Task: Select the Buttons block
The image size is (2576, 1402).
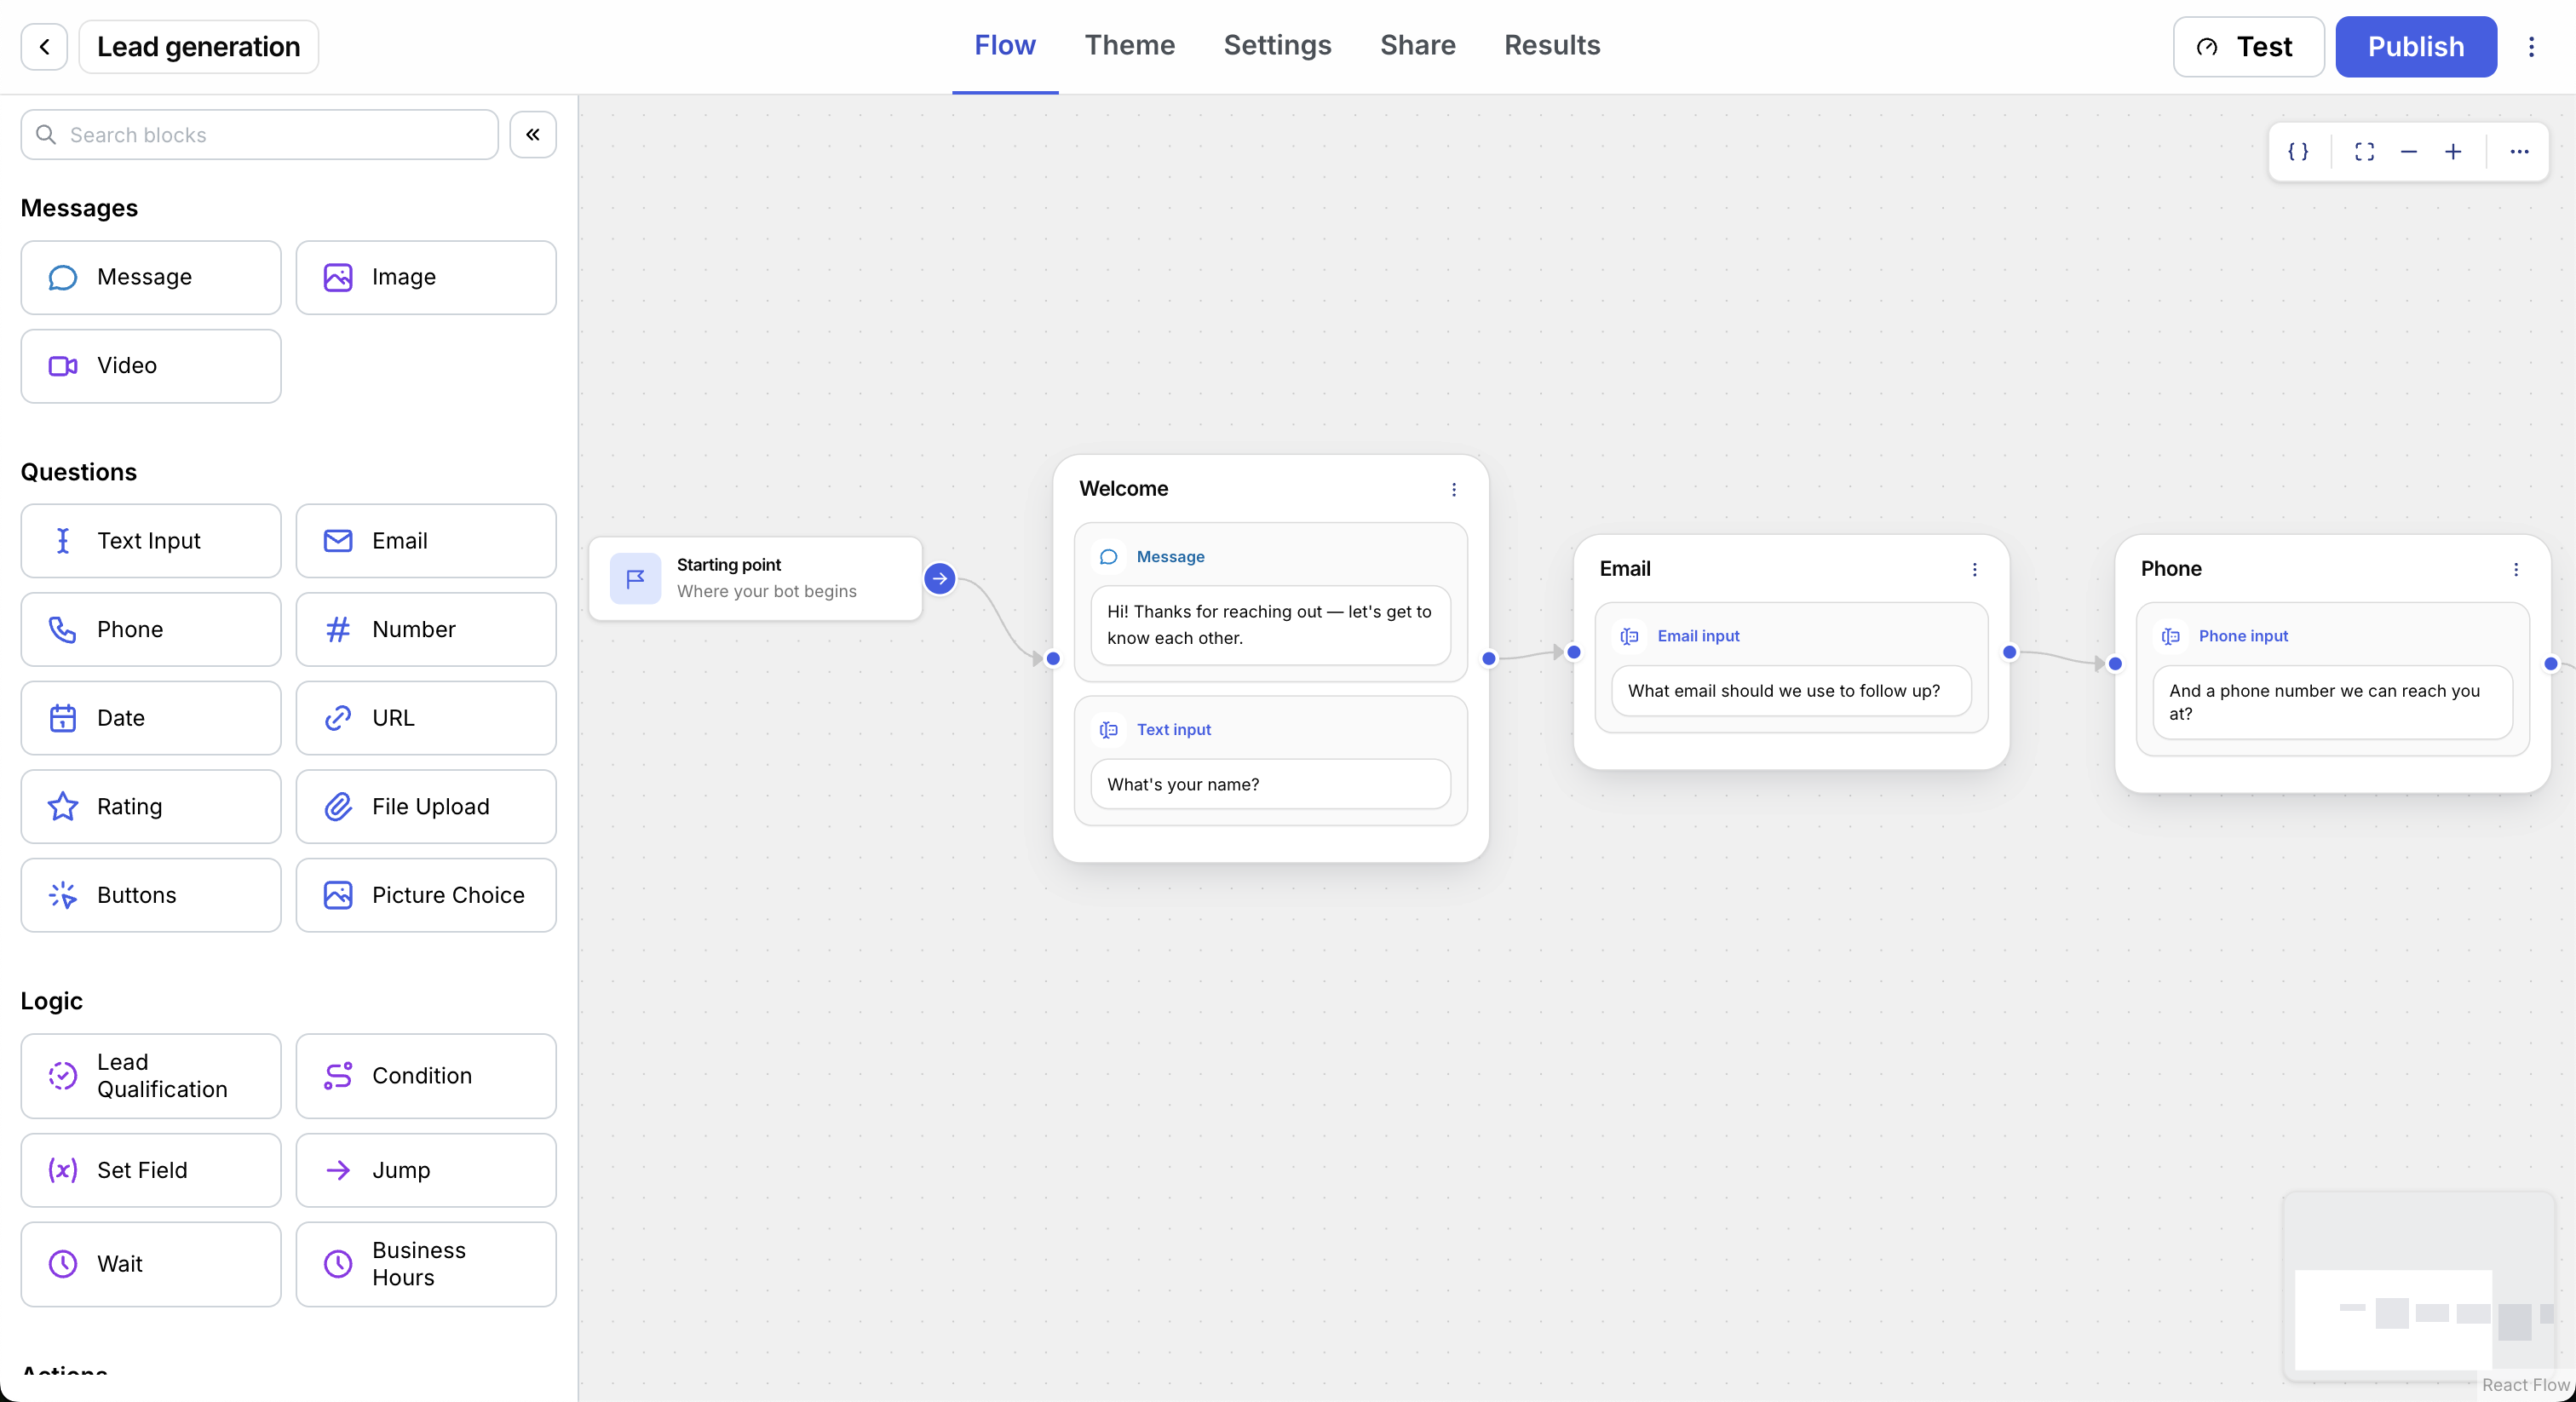Action: tap(151, 895)
